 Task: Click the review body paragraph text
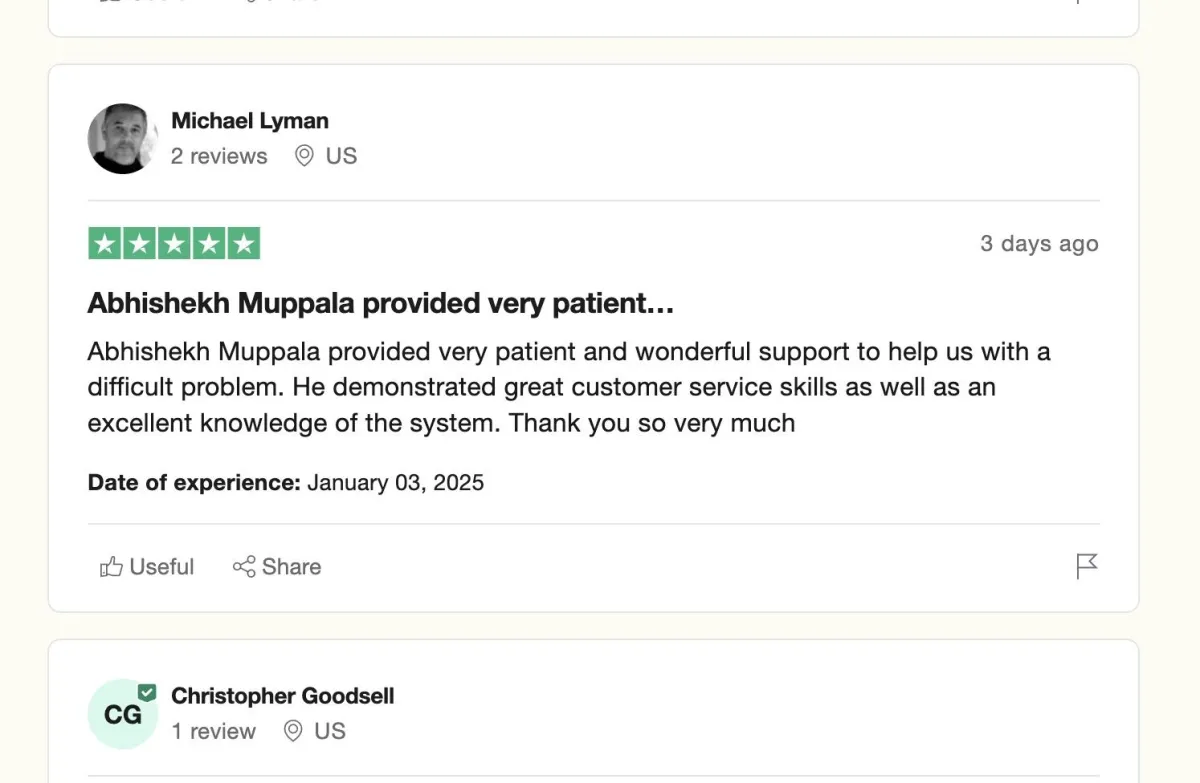pyautogui.click(x=569, y=387)
